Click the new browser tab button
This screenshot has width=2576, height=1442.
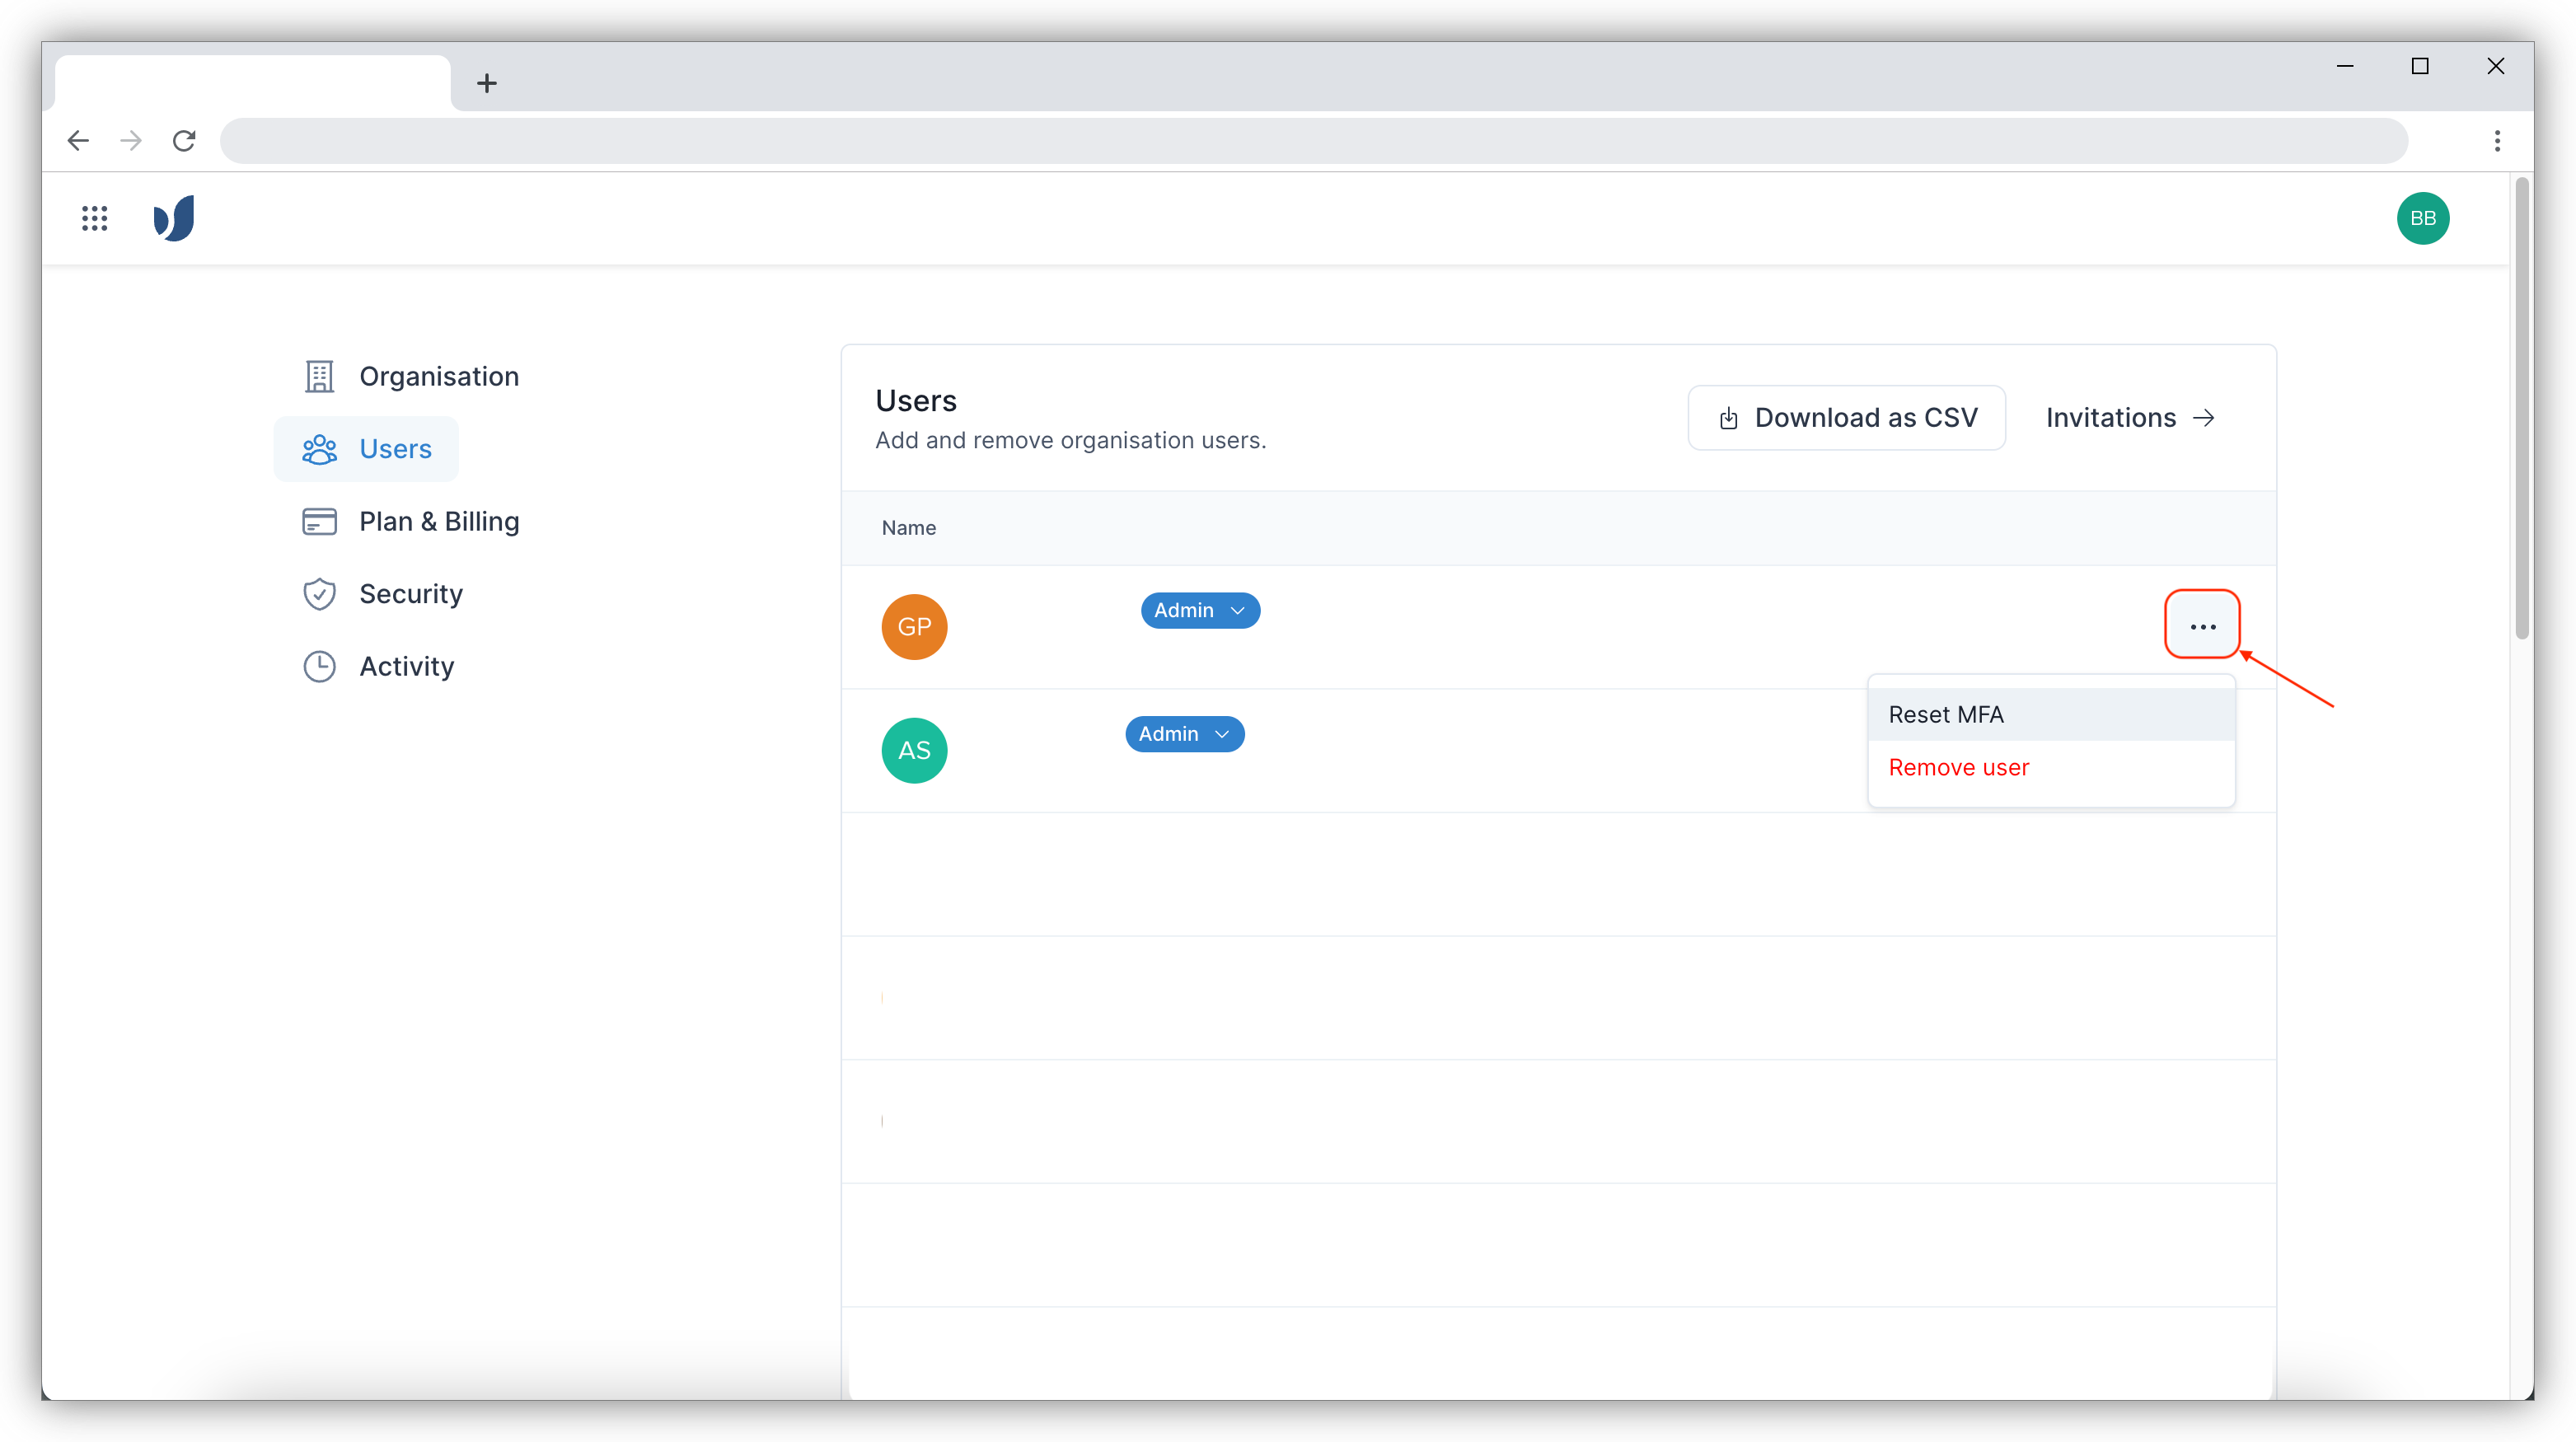(486, 82)
